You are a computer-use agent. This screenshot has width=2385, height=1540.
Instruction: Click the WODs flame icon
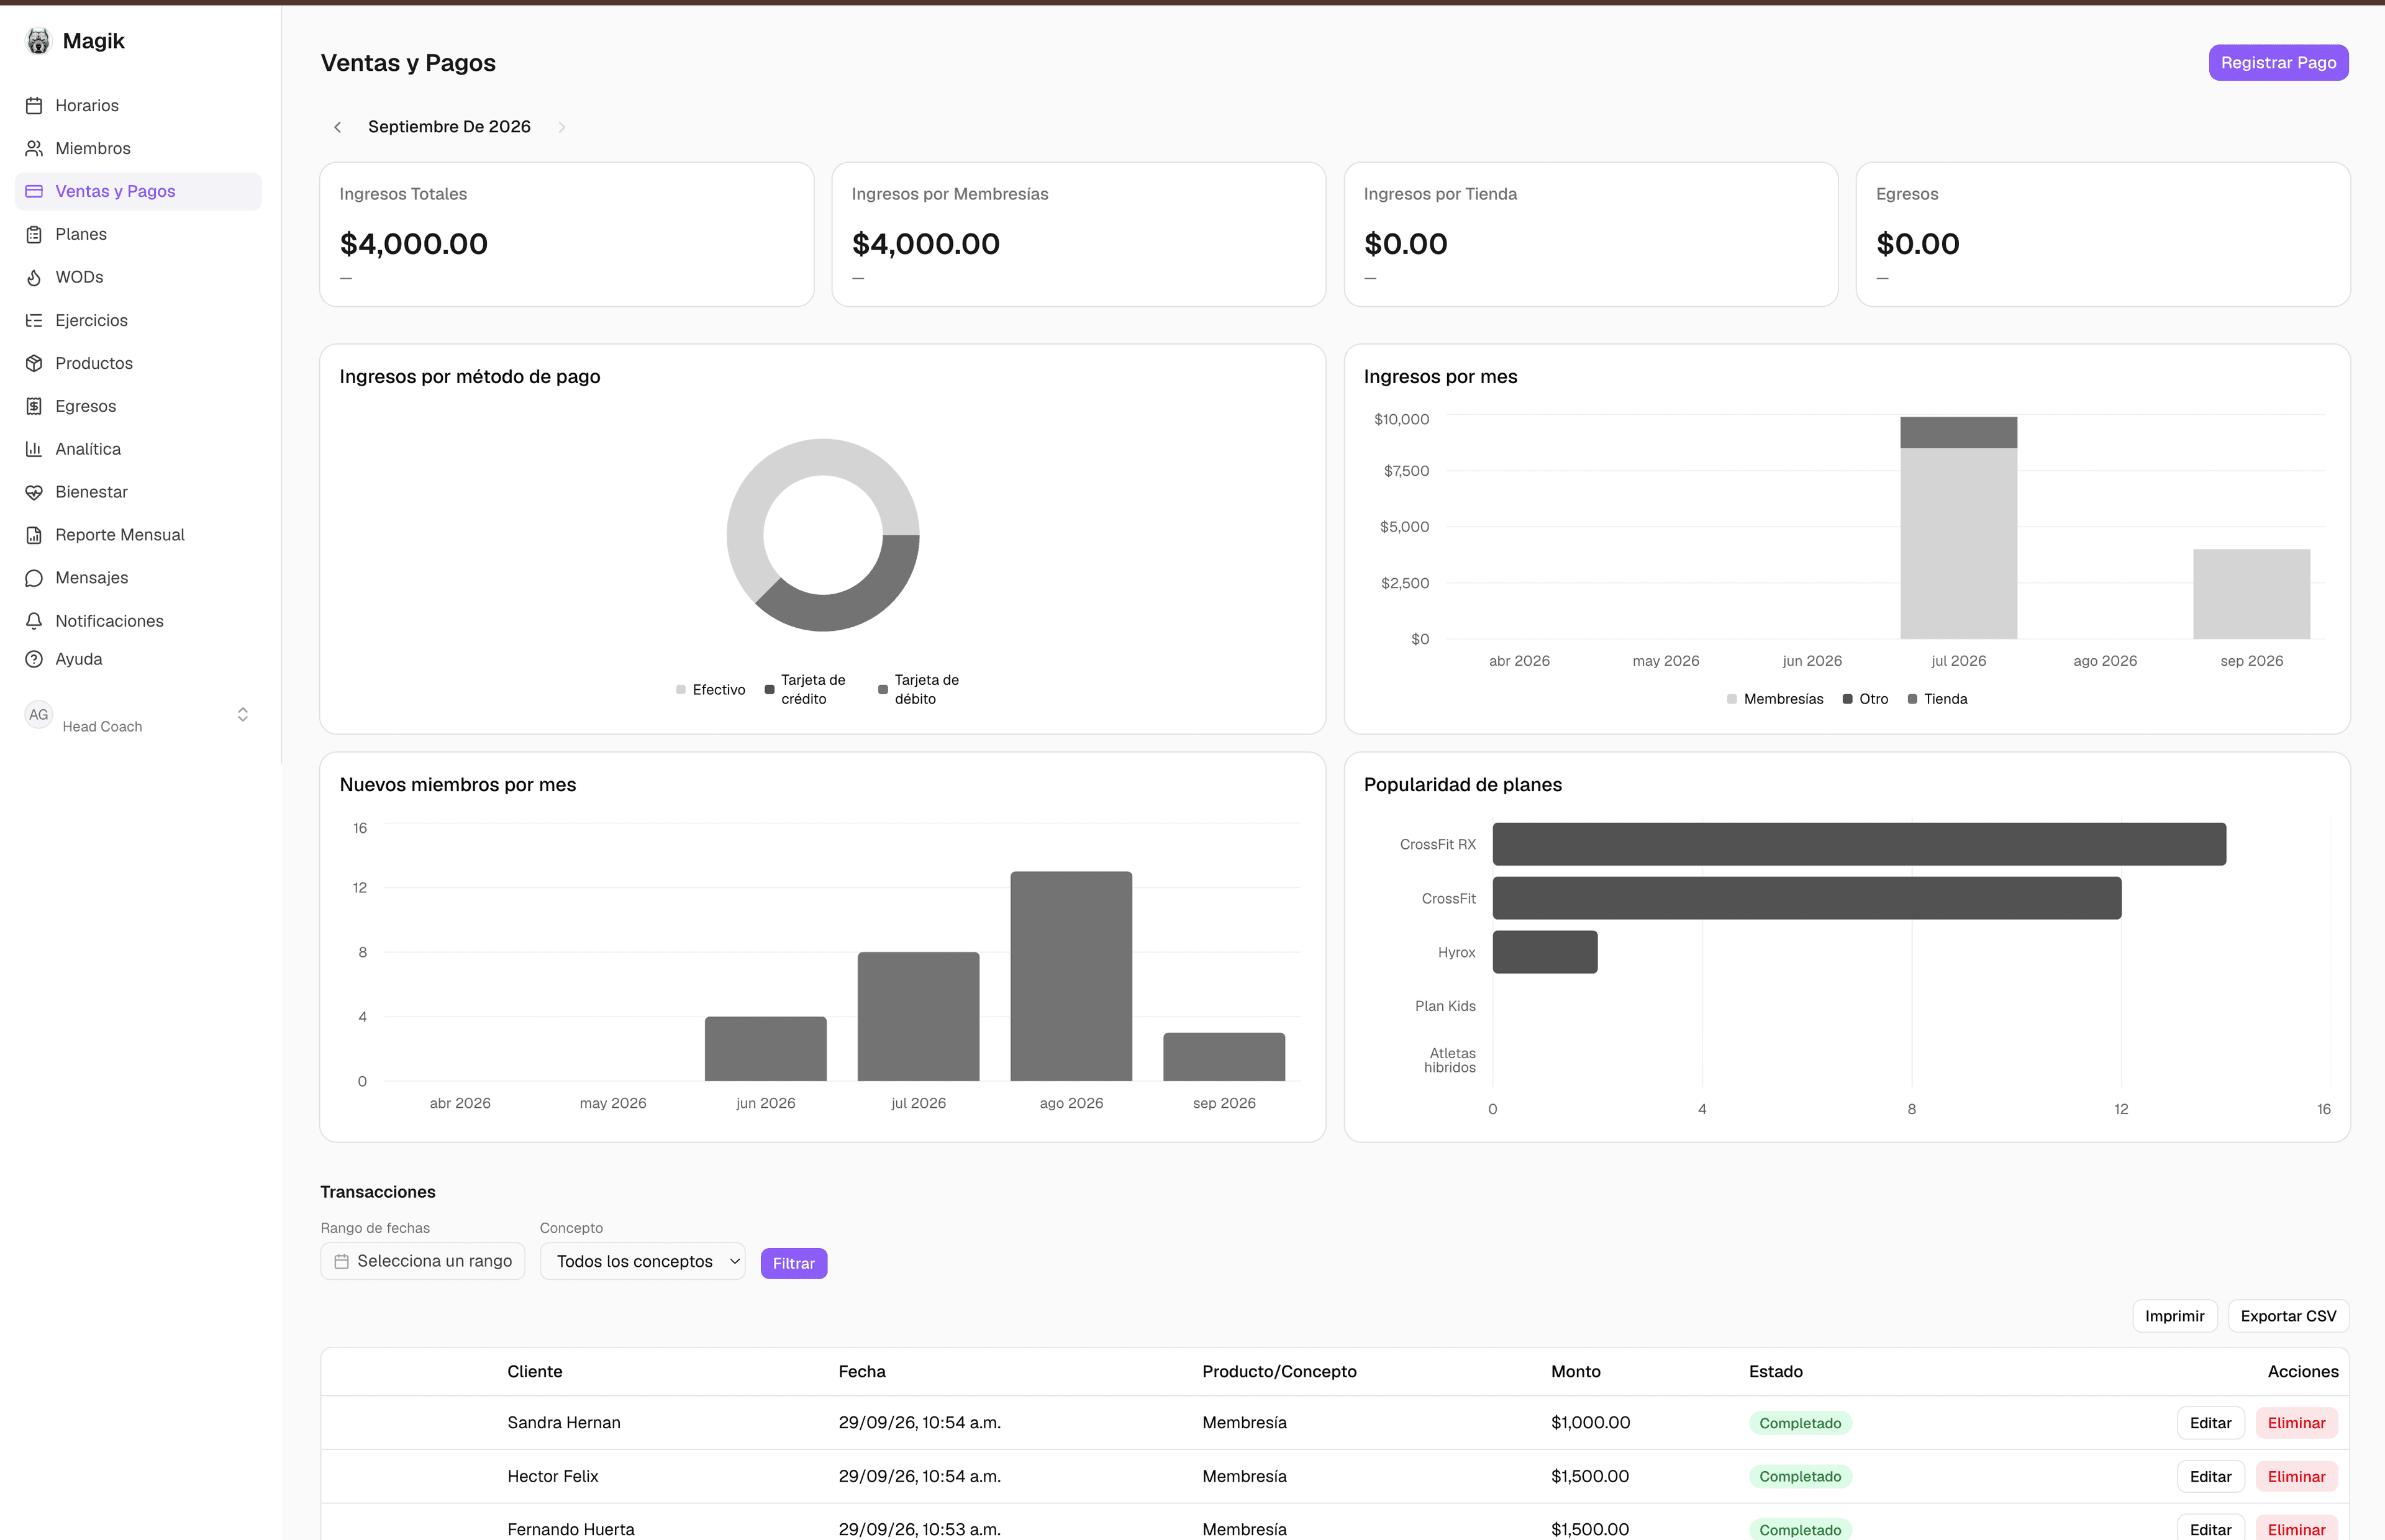click(x=34, y=277)
